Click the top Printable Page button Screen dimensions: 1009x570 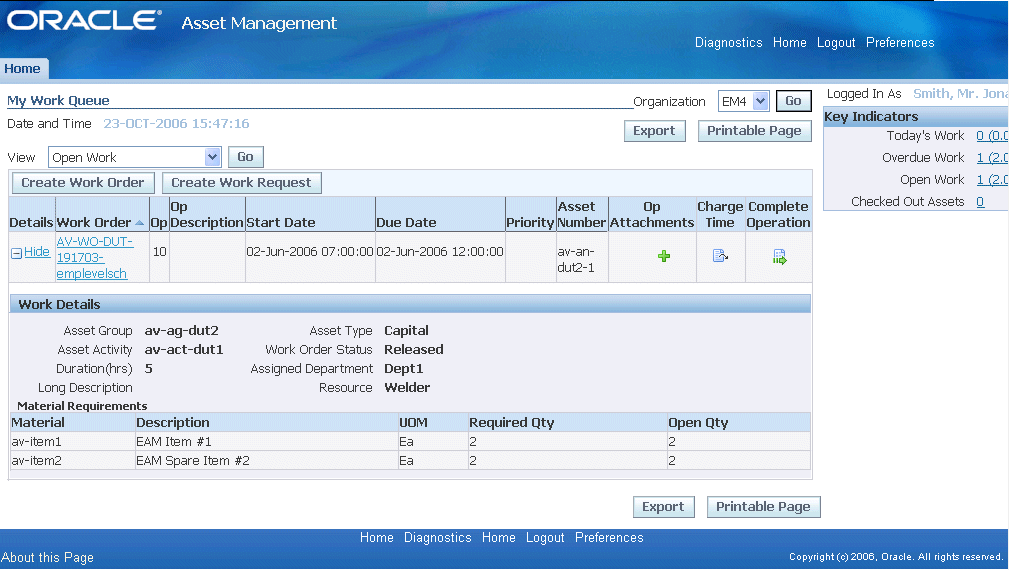(754, 131)
